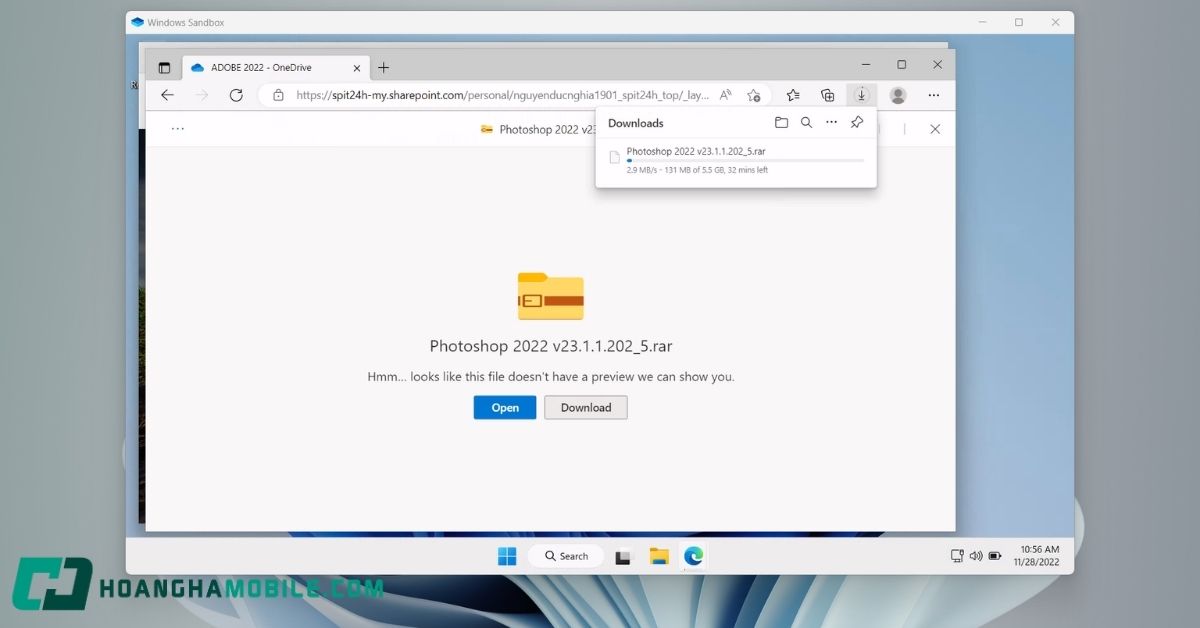Click the battery tray icon
The height and width of the screenshot is (628, 1200).
994,556
